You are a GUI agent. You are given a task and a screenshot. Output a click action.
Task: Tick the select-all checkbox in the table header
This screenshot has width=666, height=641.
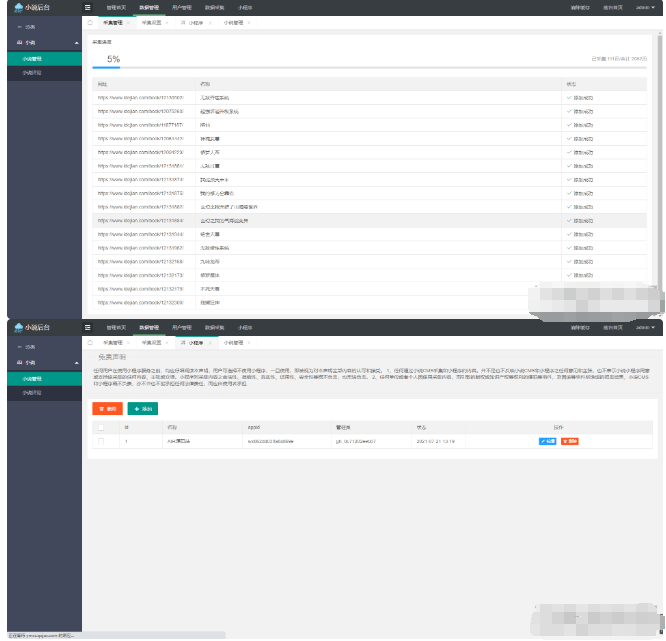tap(101, 427)
